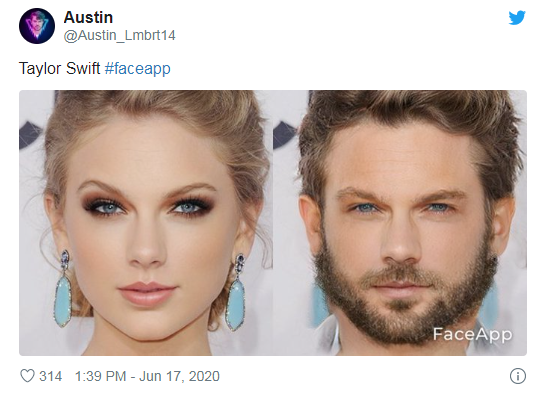Click the 'Taylor Swift' tweet text

click(59, 68)
